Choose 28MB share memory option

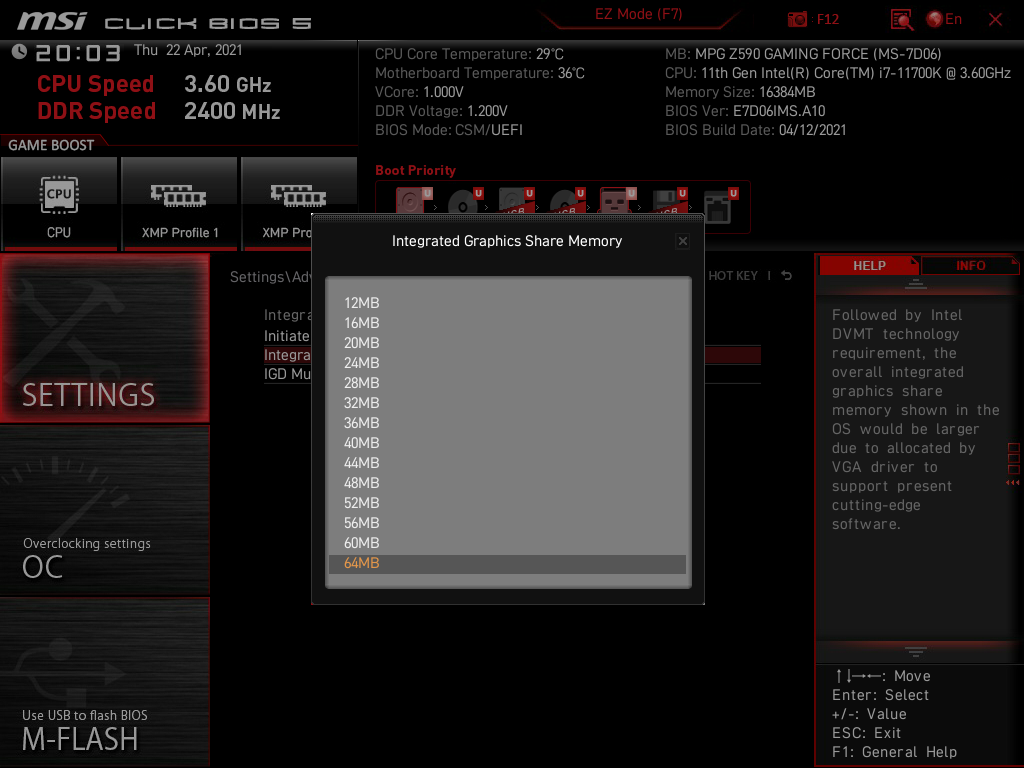[x=507, y=383]
